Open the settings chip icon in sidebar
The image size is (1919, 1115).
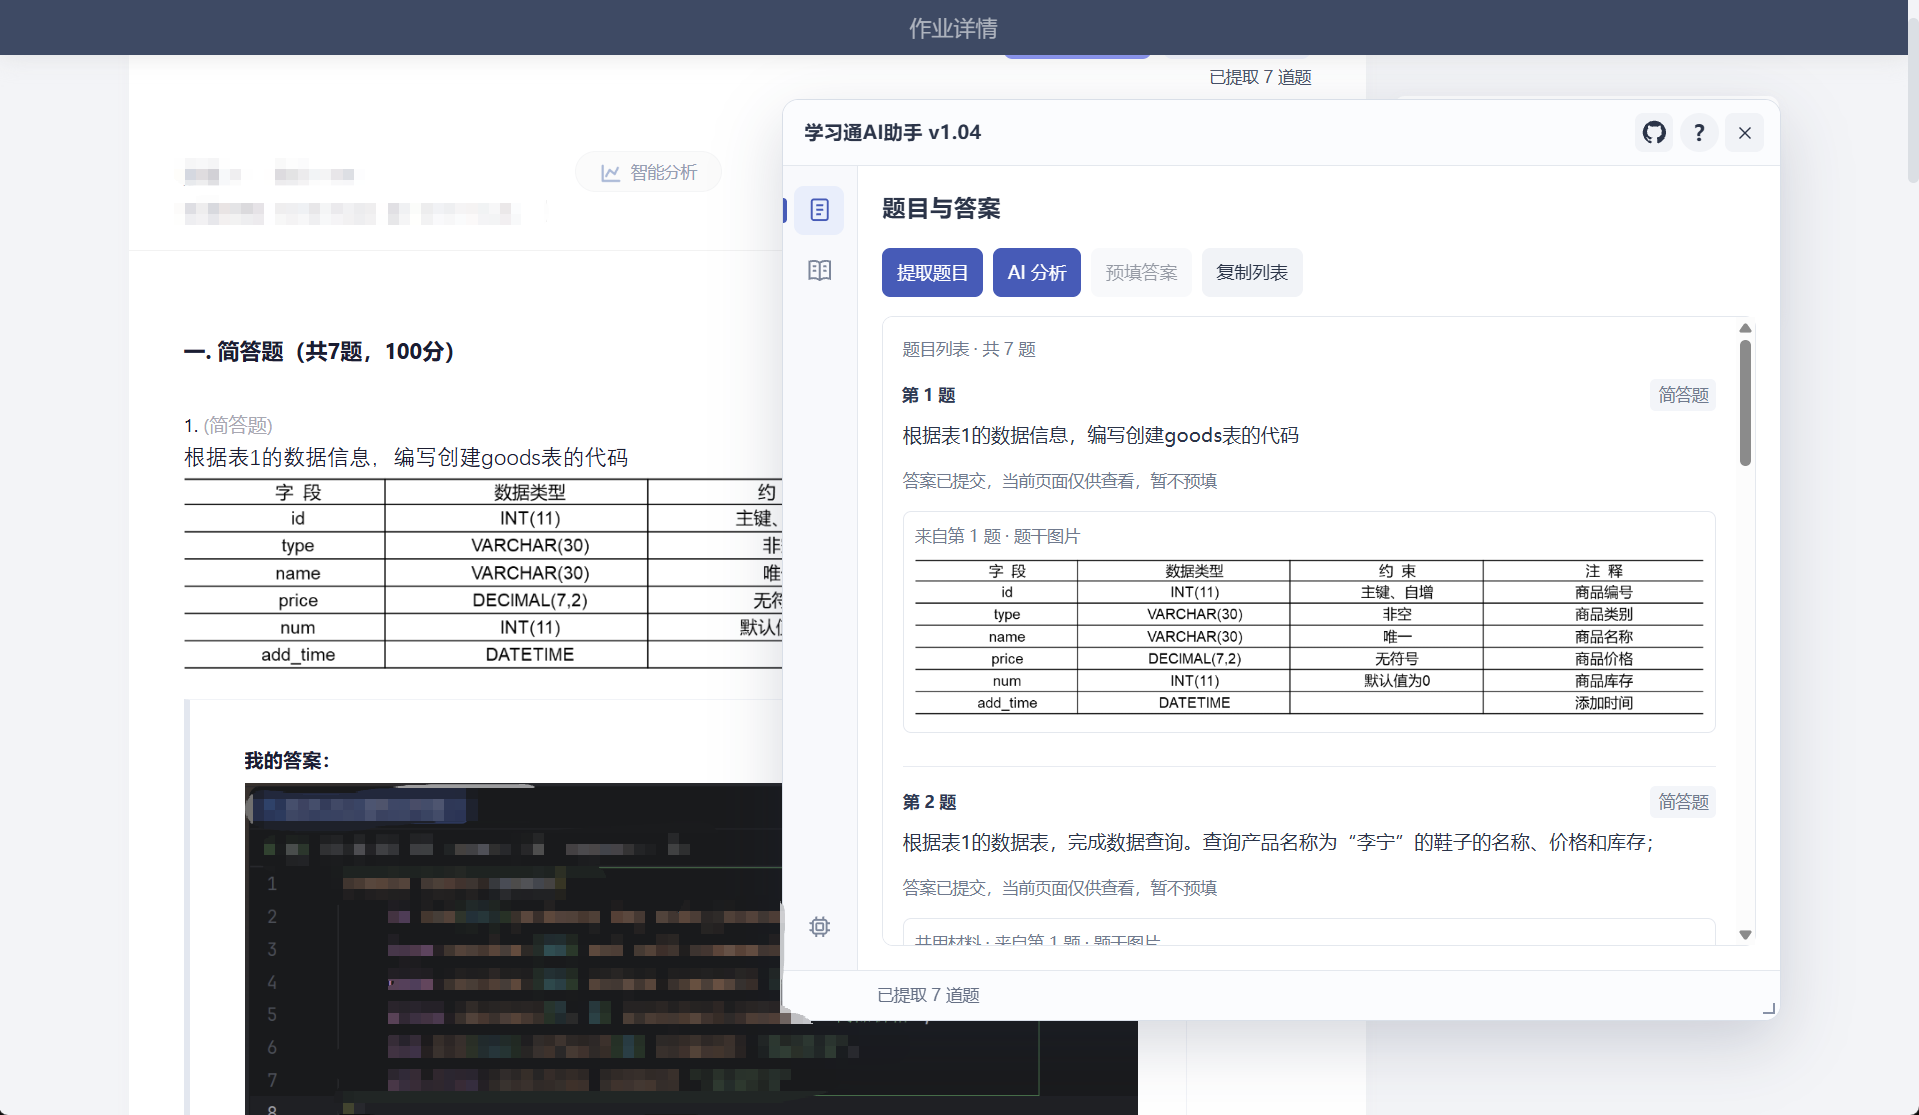pos(819,926)
